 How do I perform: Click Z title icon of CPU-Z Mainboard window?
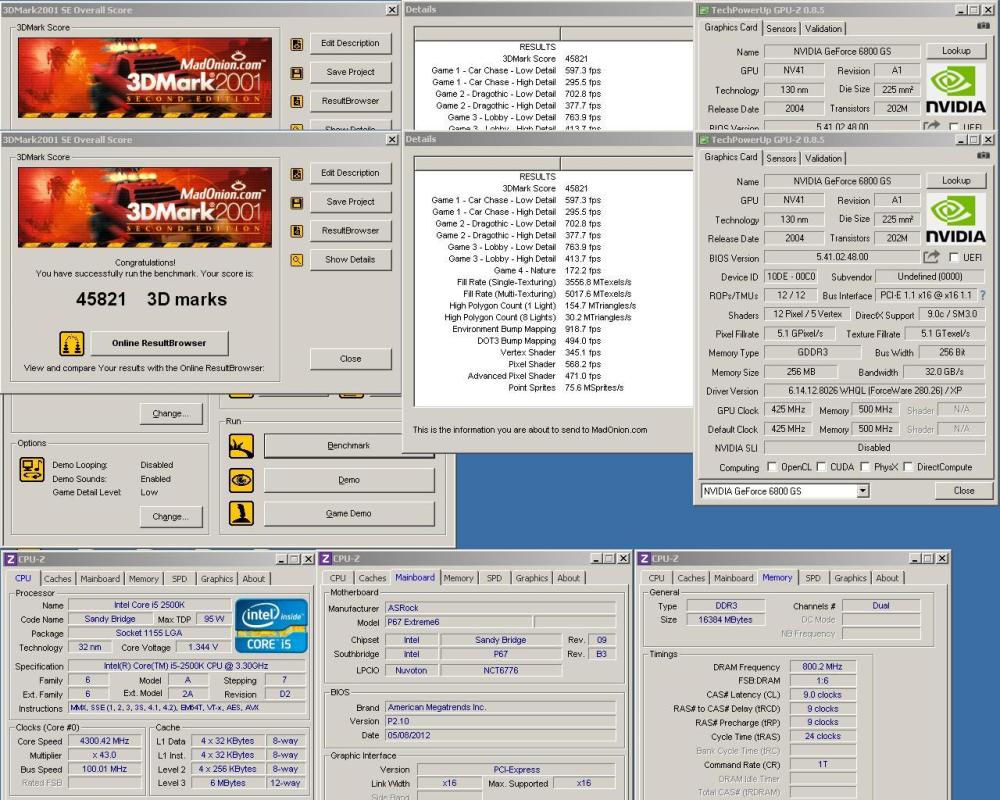pos(326,559)
